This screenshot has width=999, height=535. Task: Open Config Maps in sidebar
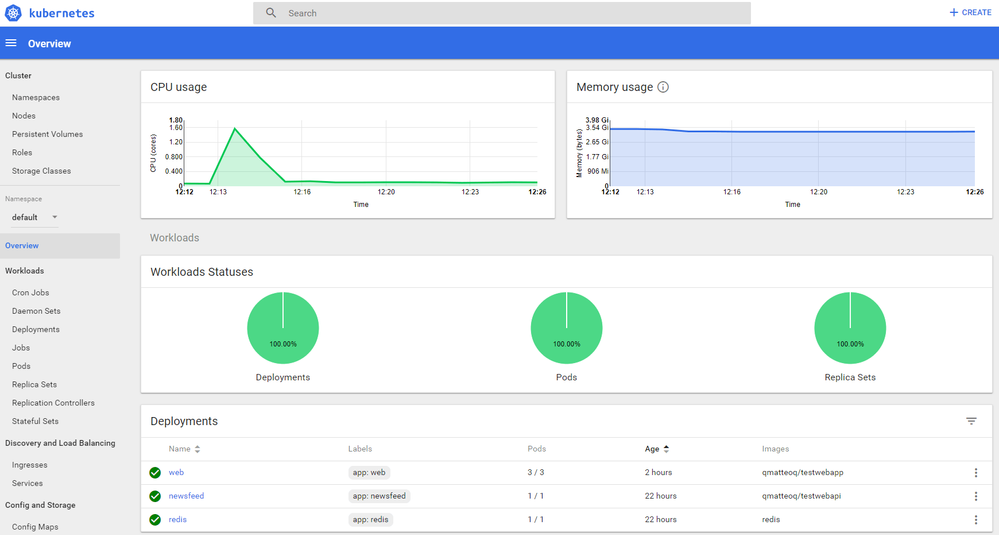point(35,527)
